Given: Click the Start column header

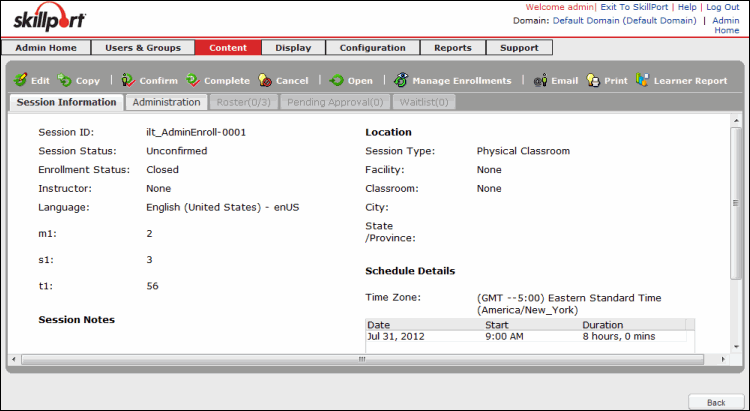Looking at the screenshot, I should tap(532, 325).
